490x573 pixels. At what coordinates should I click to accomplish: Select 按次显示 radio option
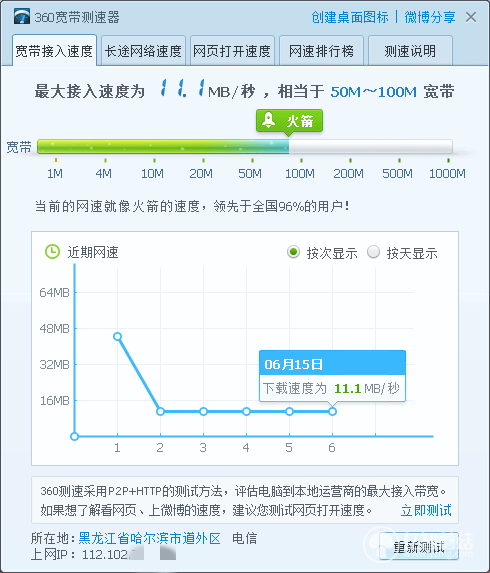click(293, 252)
